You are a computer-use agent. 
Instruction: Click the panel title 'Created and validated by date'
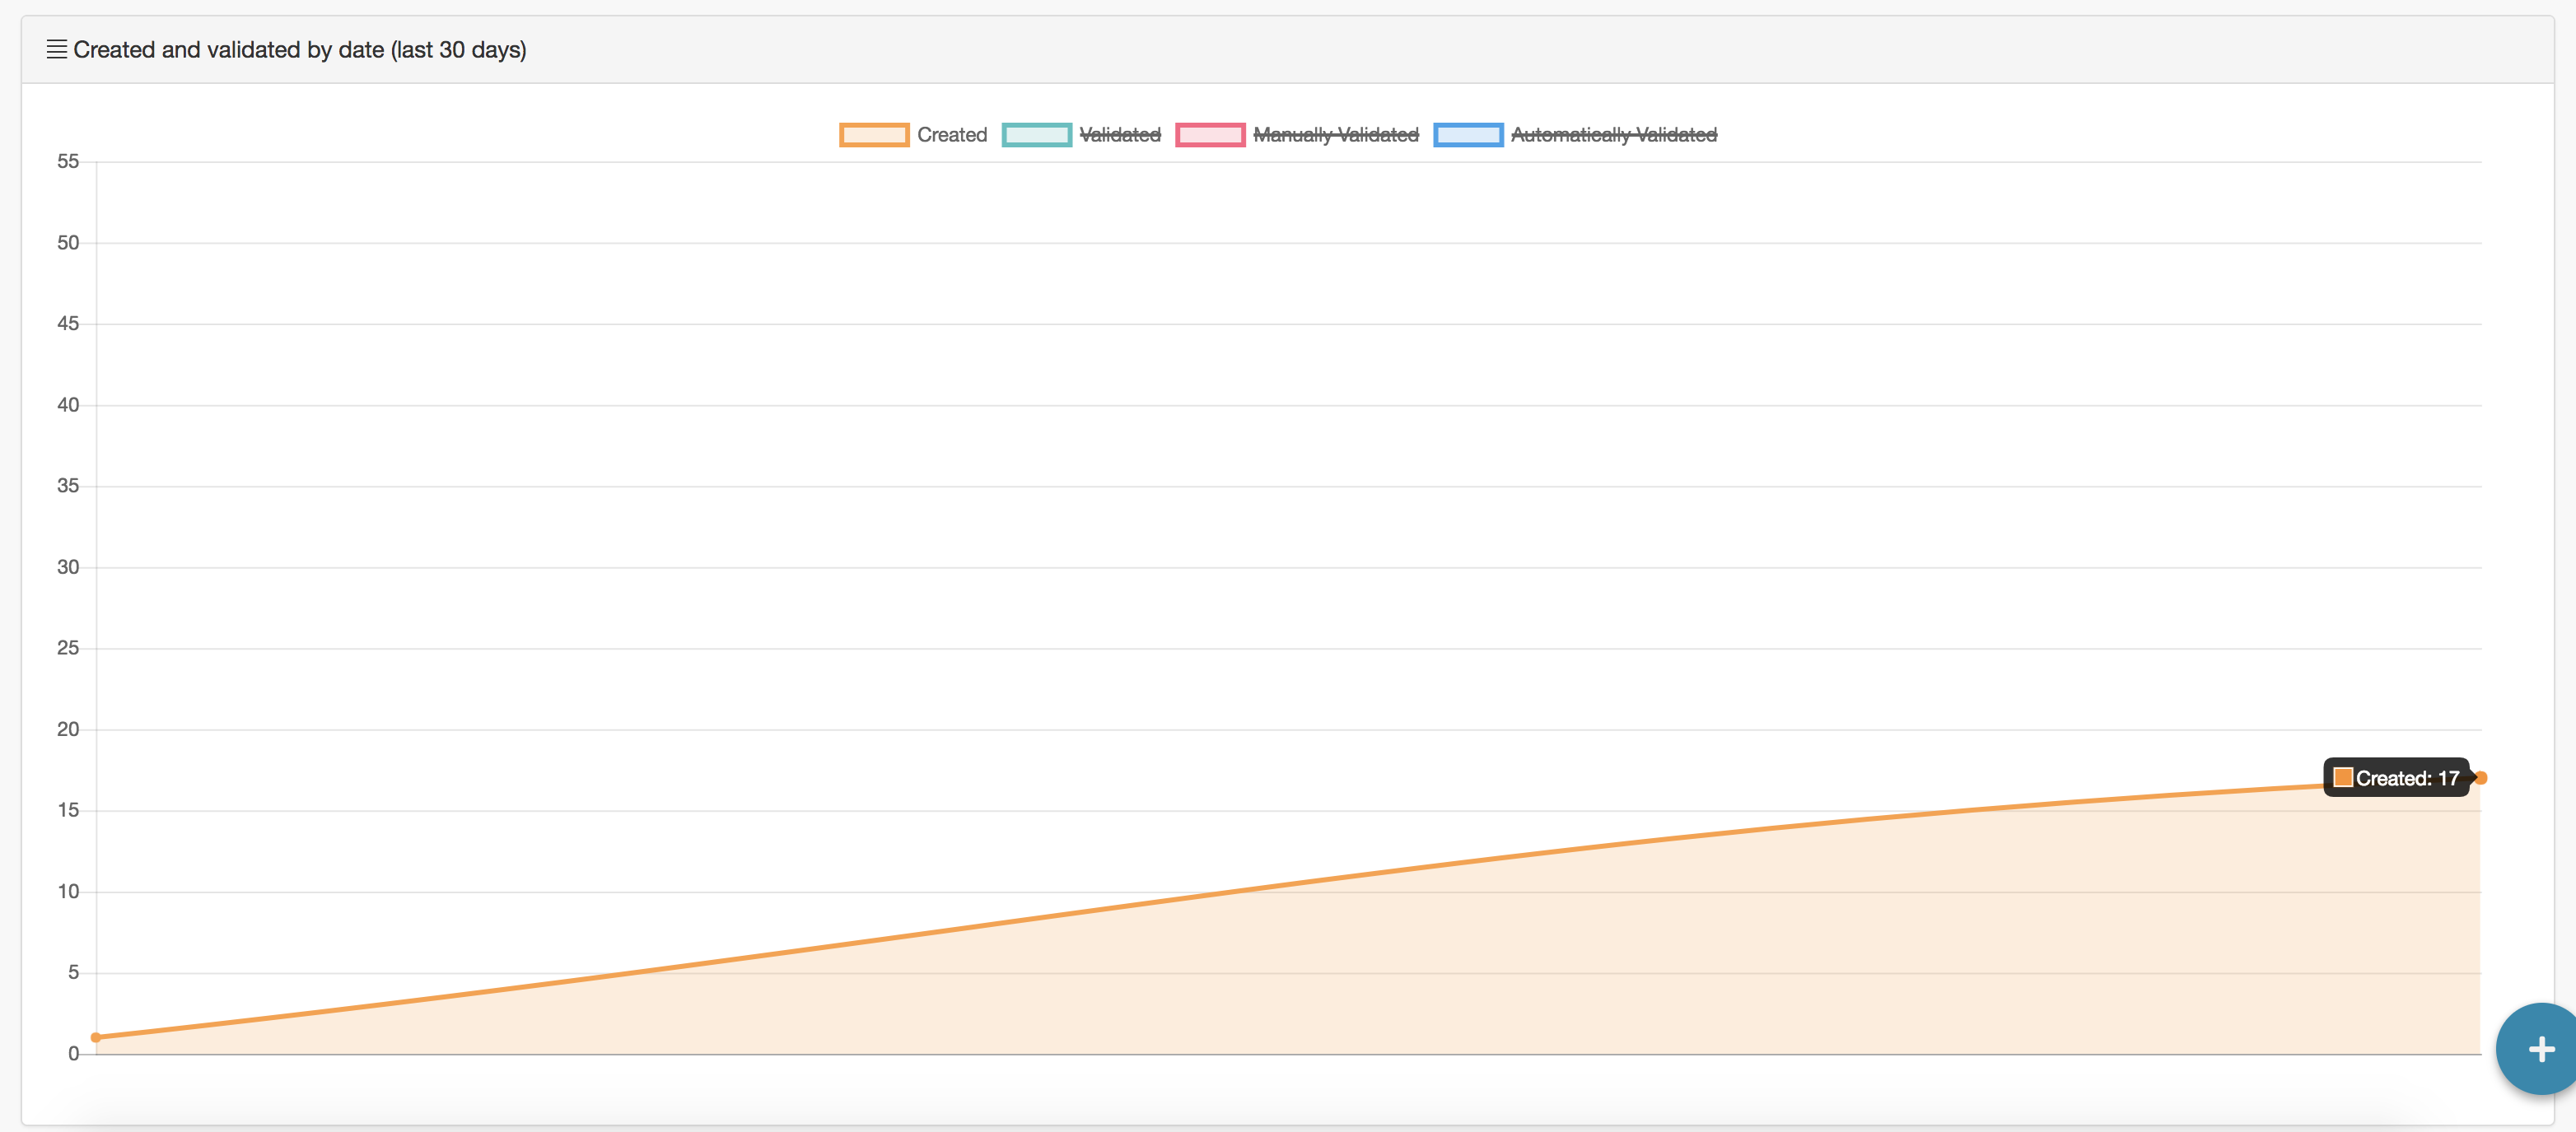[299, 49]
